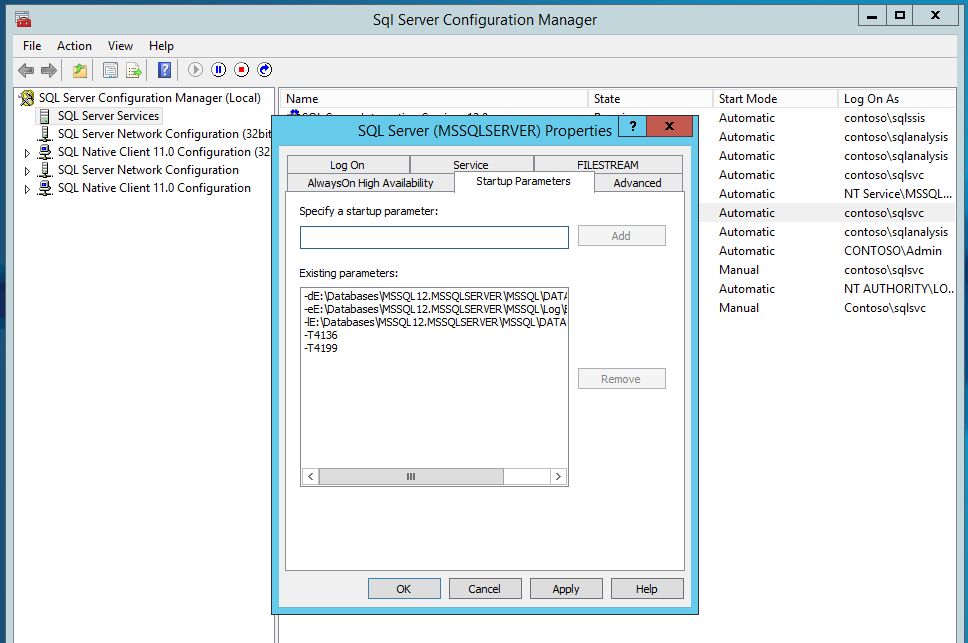Click the startup parameter input field
The width and height of the screenshot is (968, 643).
point(434,238)
